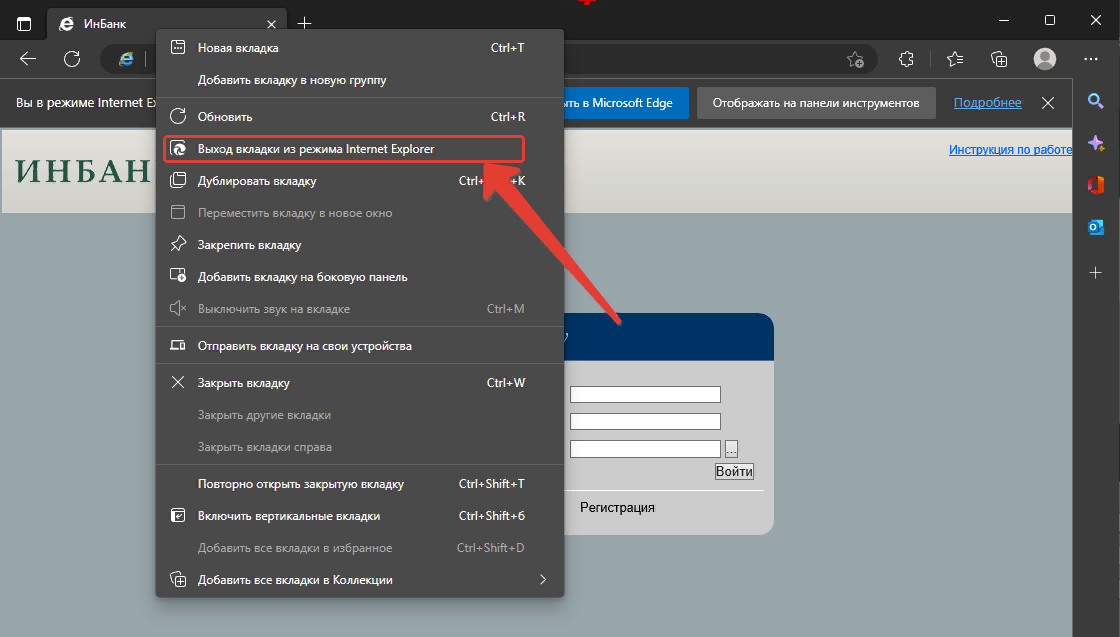Open the 'Инструкция по работе' link
Image resolution: width=1120 pixels, height=637 pixels.
pyautogui.click(x=1010, y=149)
